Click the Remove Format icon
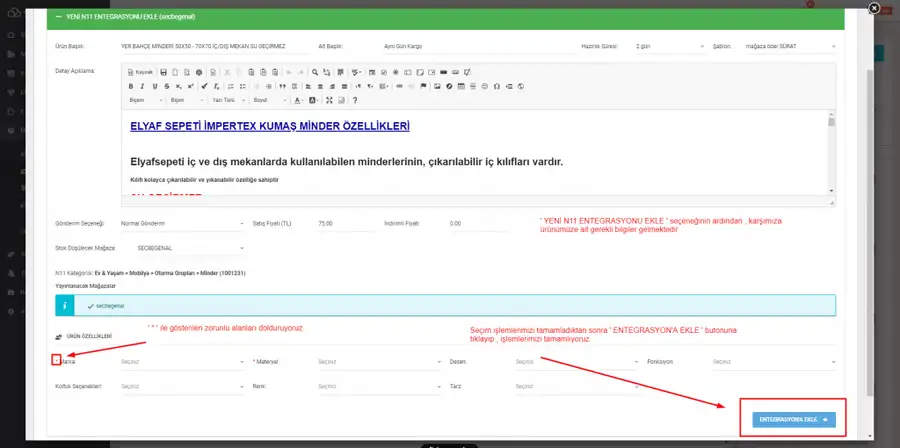900x448 pixels. [216, 86]
